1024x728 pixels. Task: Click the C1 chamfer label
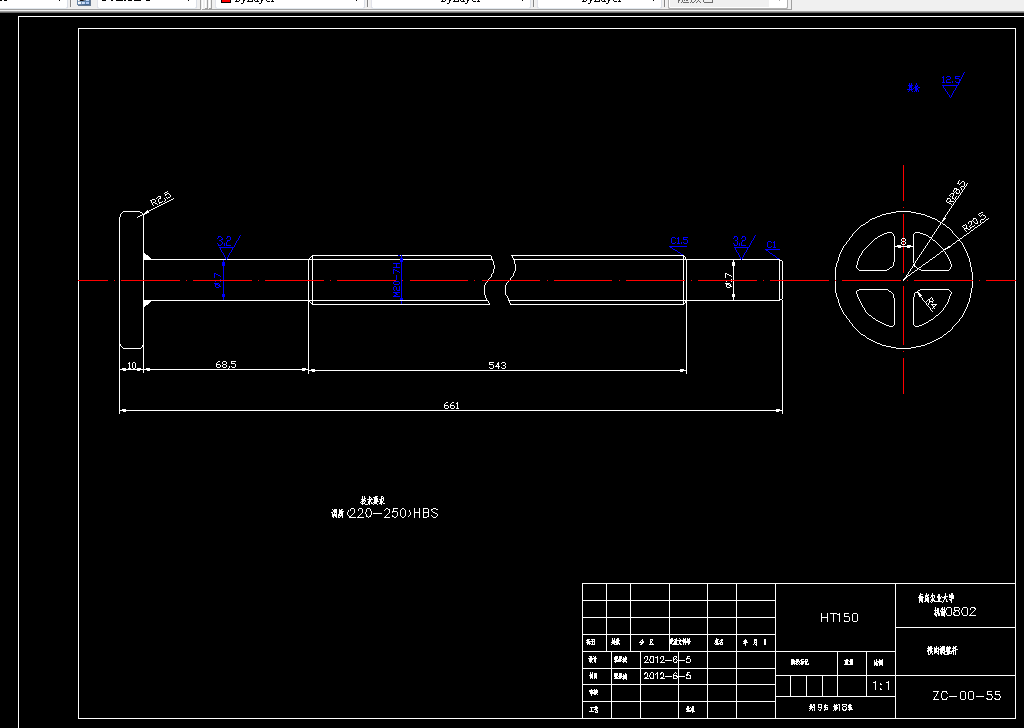(771, 245)
